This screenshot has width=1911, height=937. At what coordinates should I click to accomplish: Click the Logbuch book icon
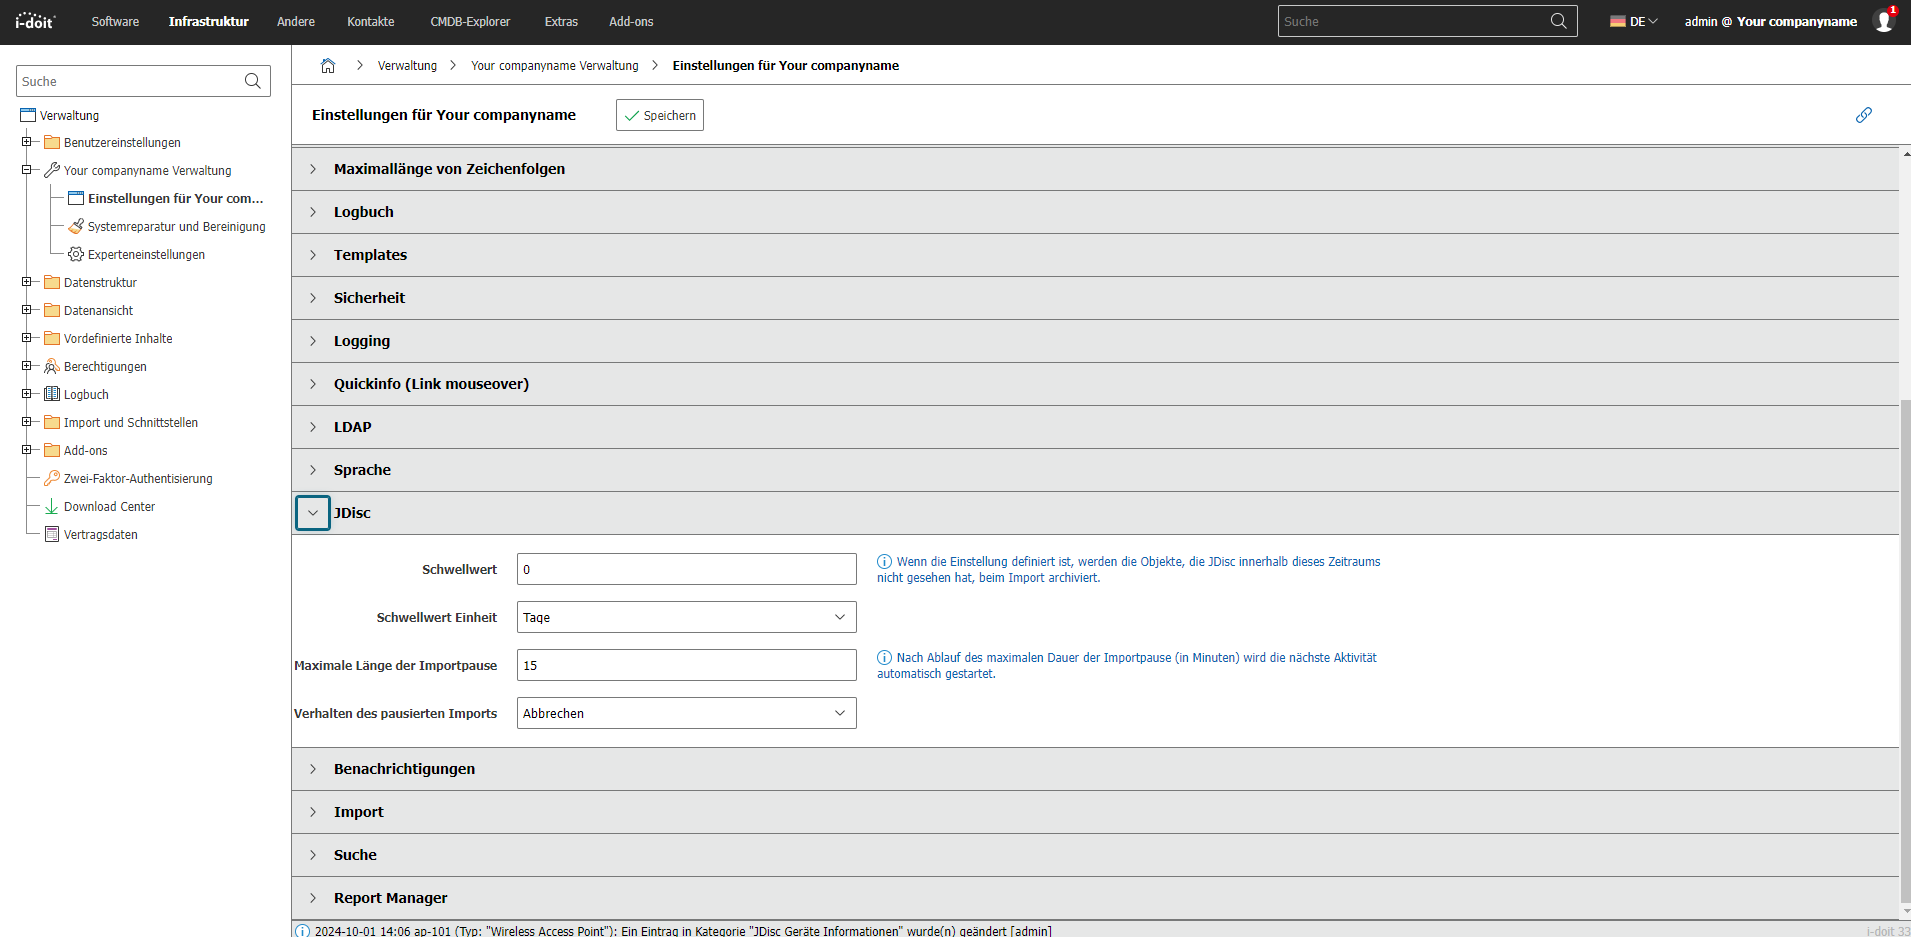(x=52, y=395)
